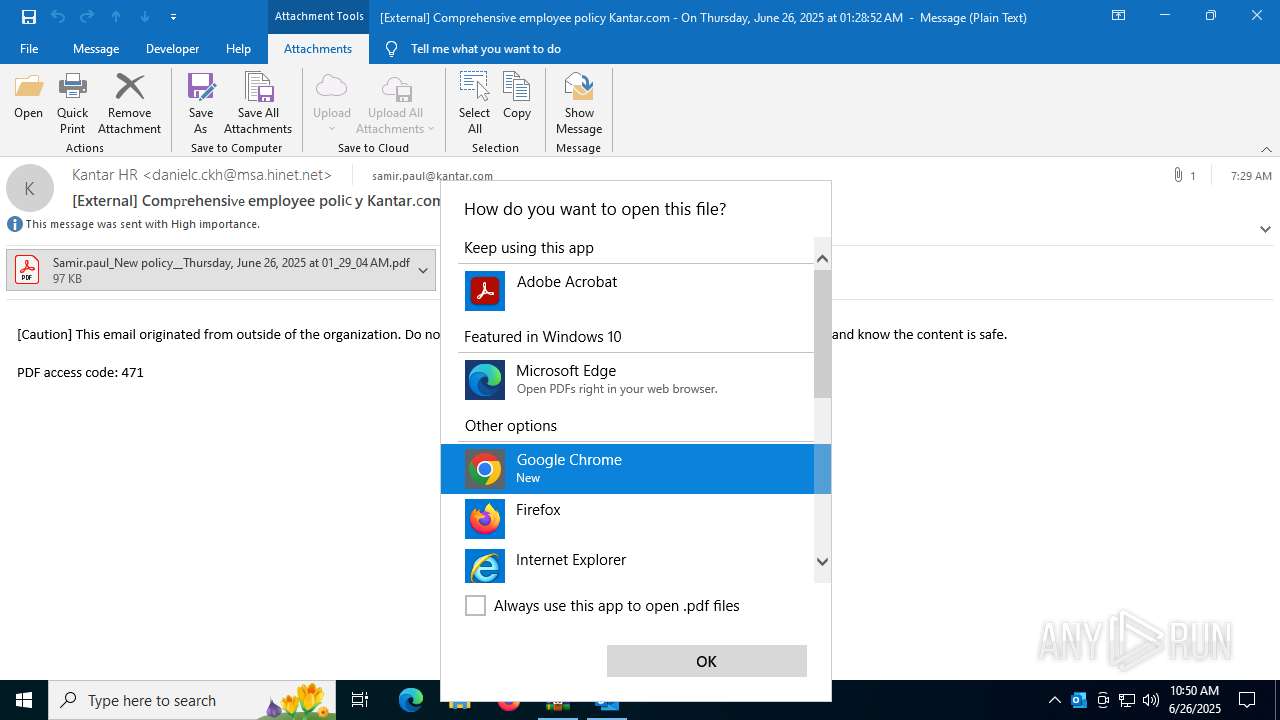Screen dimensions: 1280x720
Task: Click the PDF attachment file icon
Action: pos(27,270)
